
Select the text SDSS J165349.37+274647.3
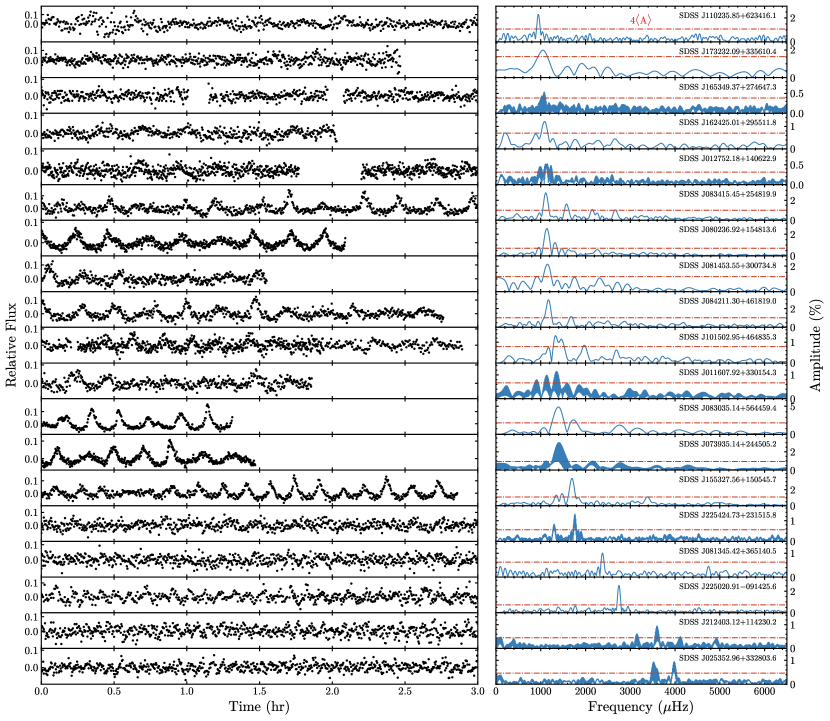click(727, 87)
